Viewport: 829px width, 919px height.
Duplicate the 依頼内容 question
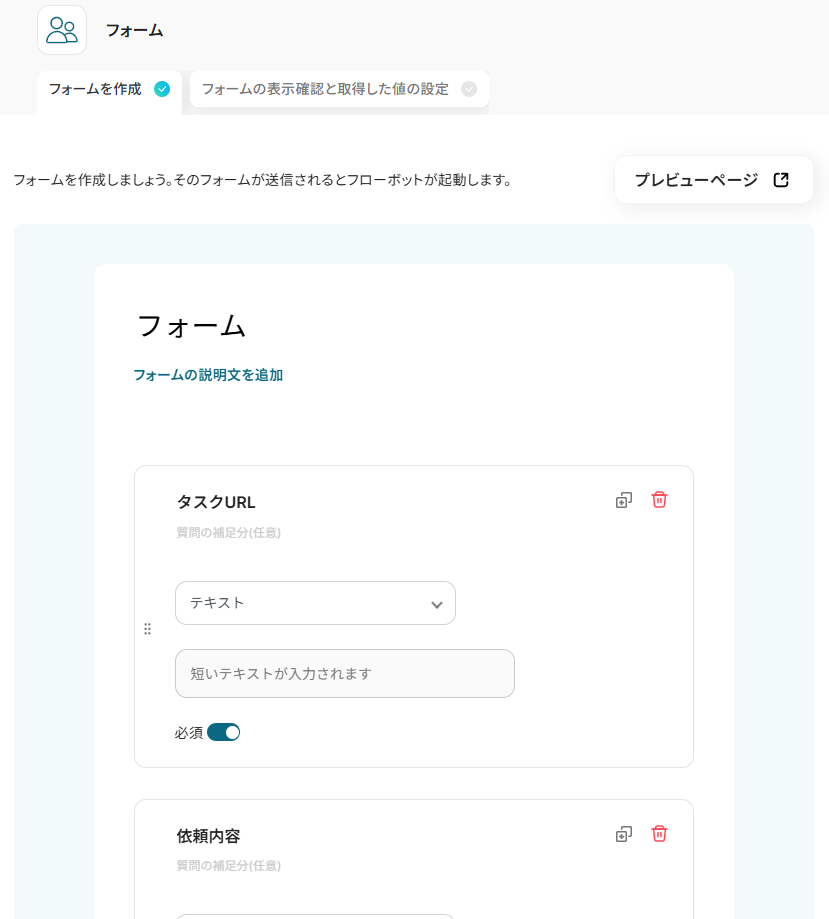(x=624, y=834)
